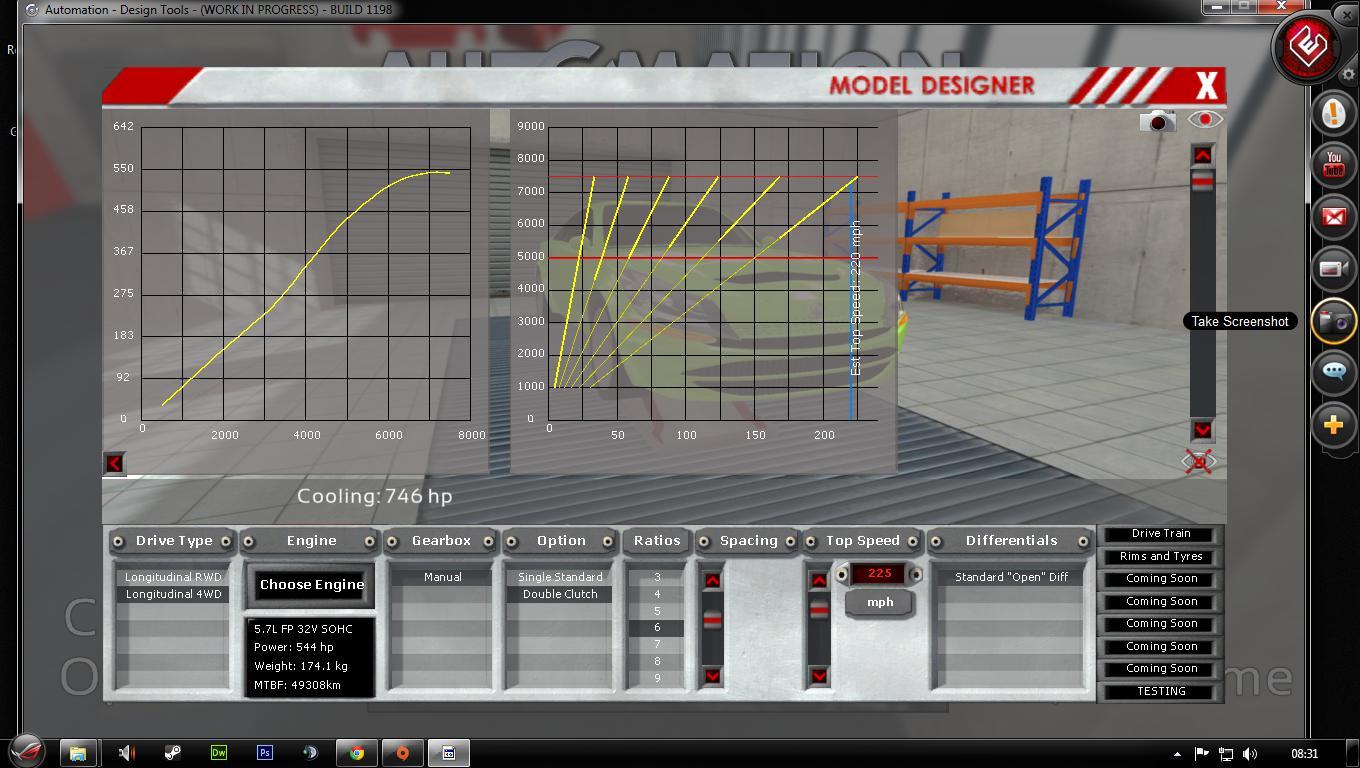Open the YouTube overlay icon
Image resolution: width=1360 pixels, height=768 pixels.
(1334, 165)
